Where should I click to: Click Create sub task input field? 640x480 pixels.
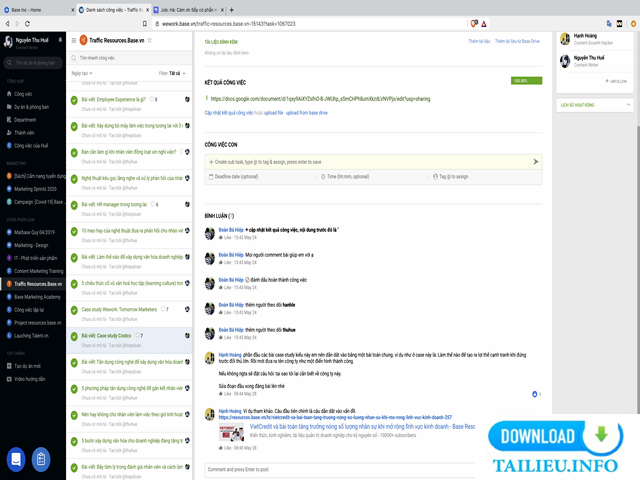coord(367,162)
